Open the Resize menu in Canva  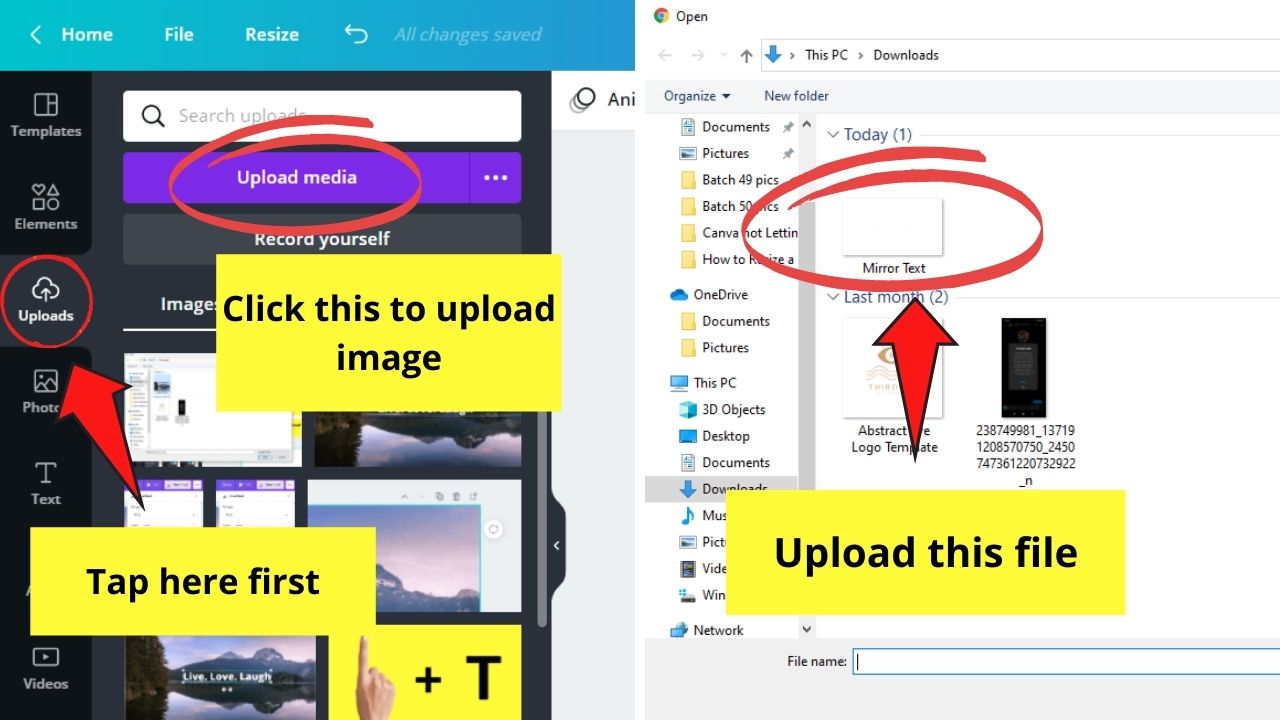[x=272, y=34]
